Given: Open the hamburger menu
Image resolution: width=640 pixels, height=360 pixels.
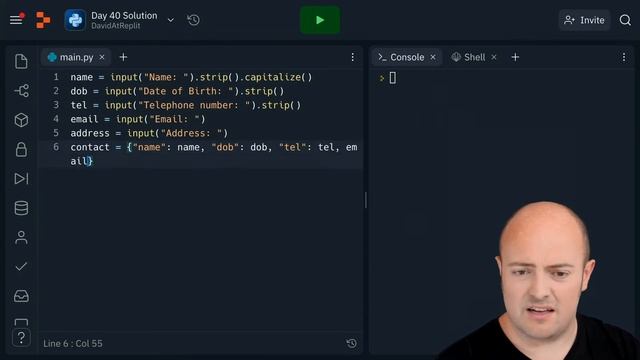Looking at the screenshot, I should [16, 19].
